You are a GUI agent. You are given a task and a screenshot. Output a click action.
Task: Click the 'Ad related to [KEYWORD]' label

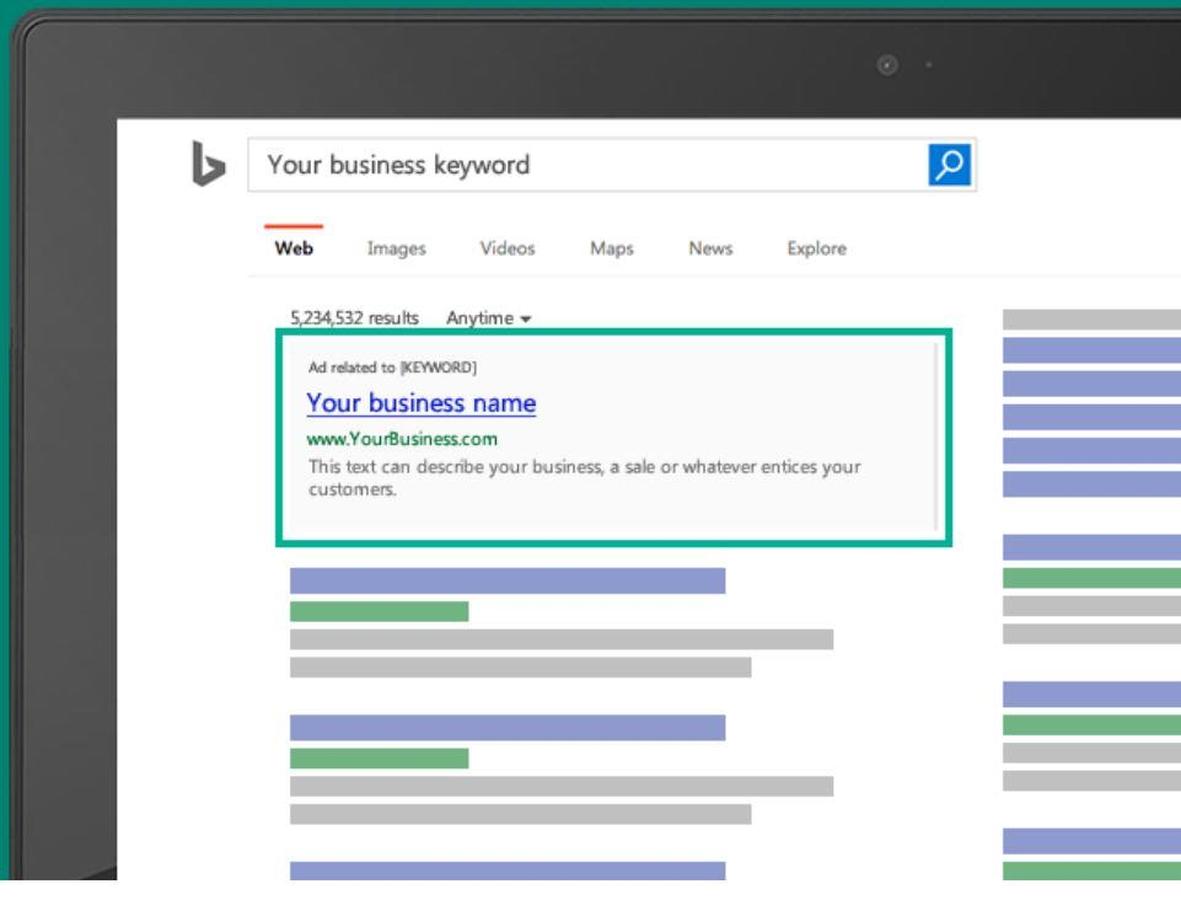pyautogui.click(x=392, y=368)
